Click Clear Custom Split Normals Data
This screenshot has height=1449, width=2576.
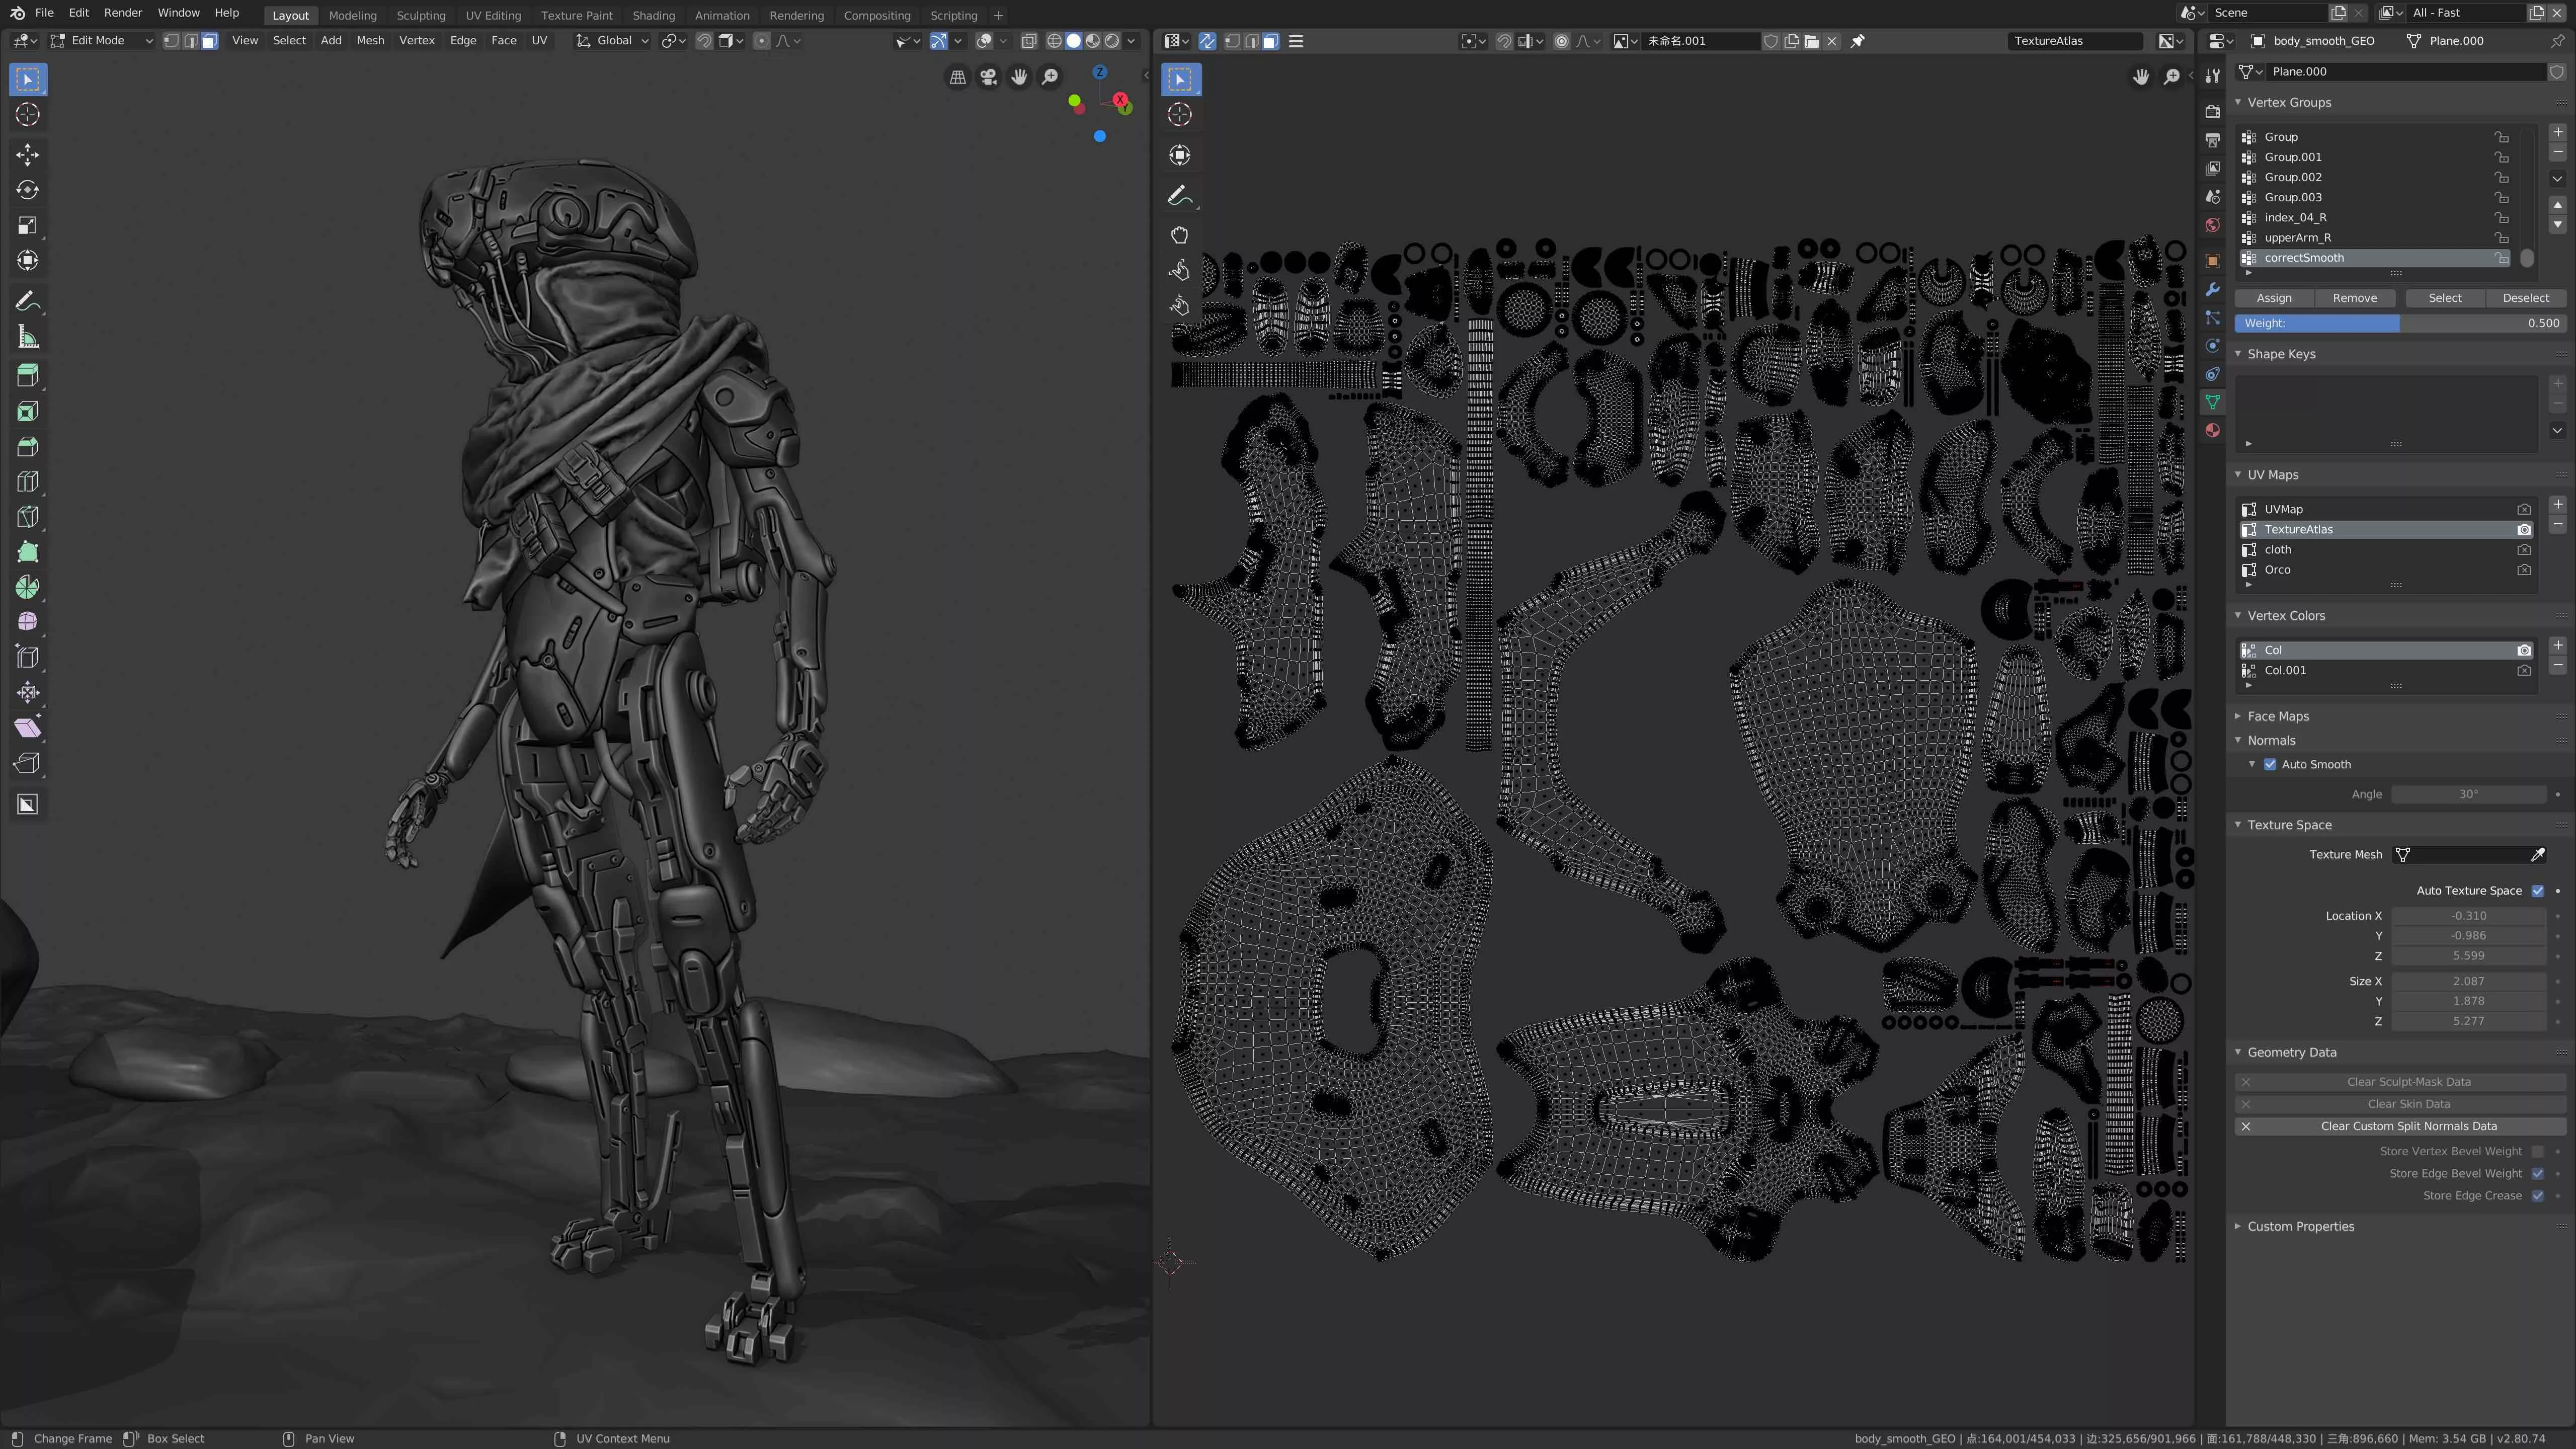coord(2408,1126)
